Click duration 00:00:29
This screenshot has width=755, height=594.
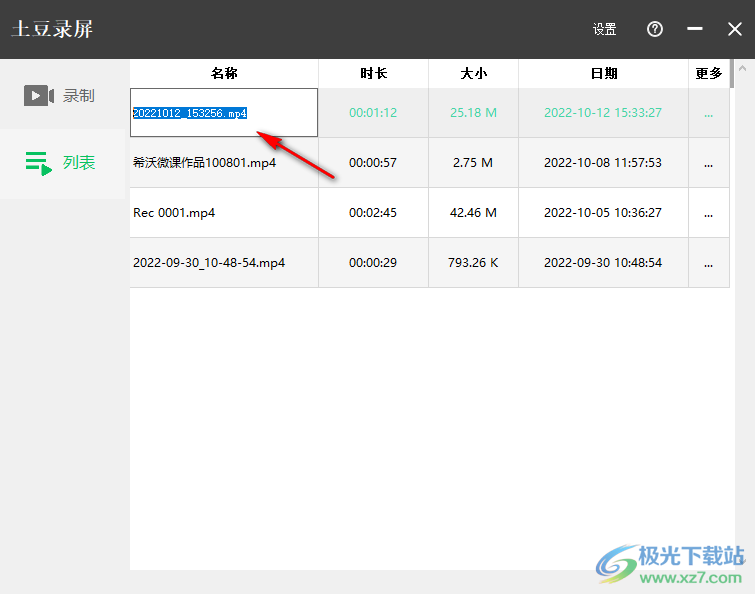(373, 263)
